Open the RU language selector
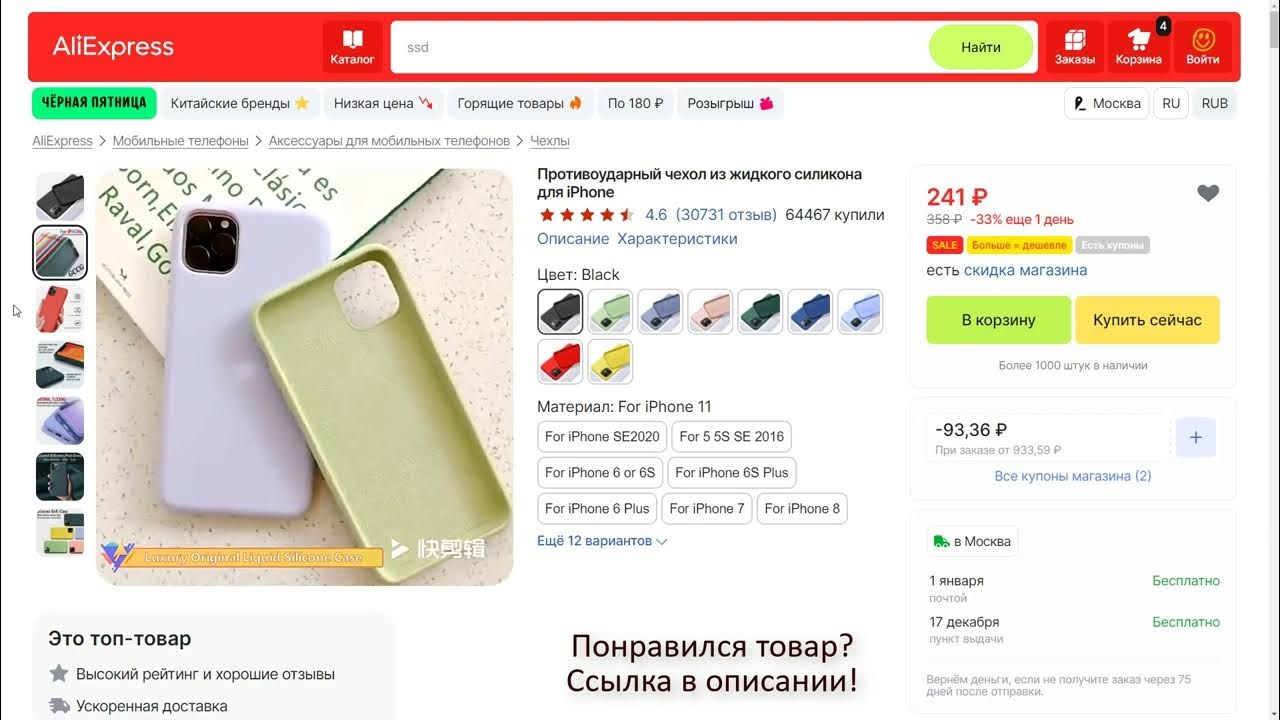This screenshot has height=720, width=1280. [x=1171, y=104]
